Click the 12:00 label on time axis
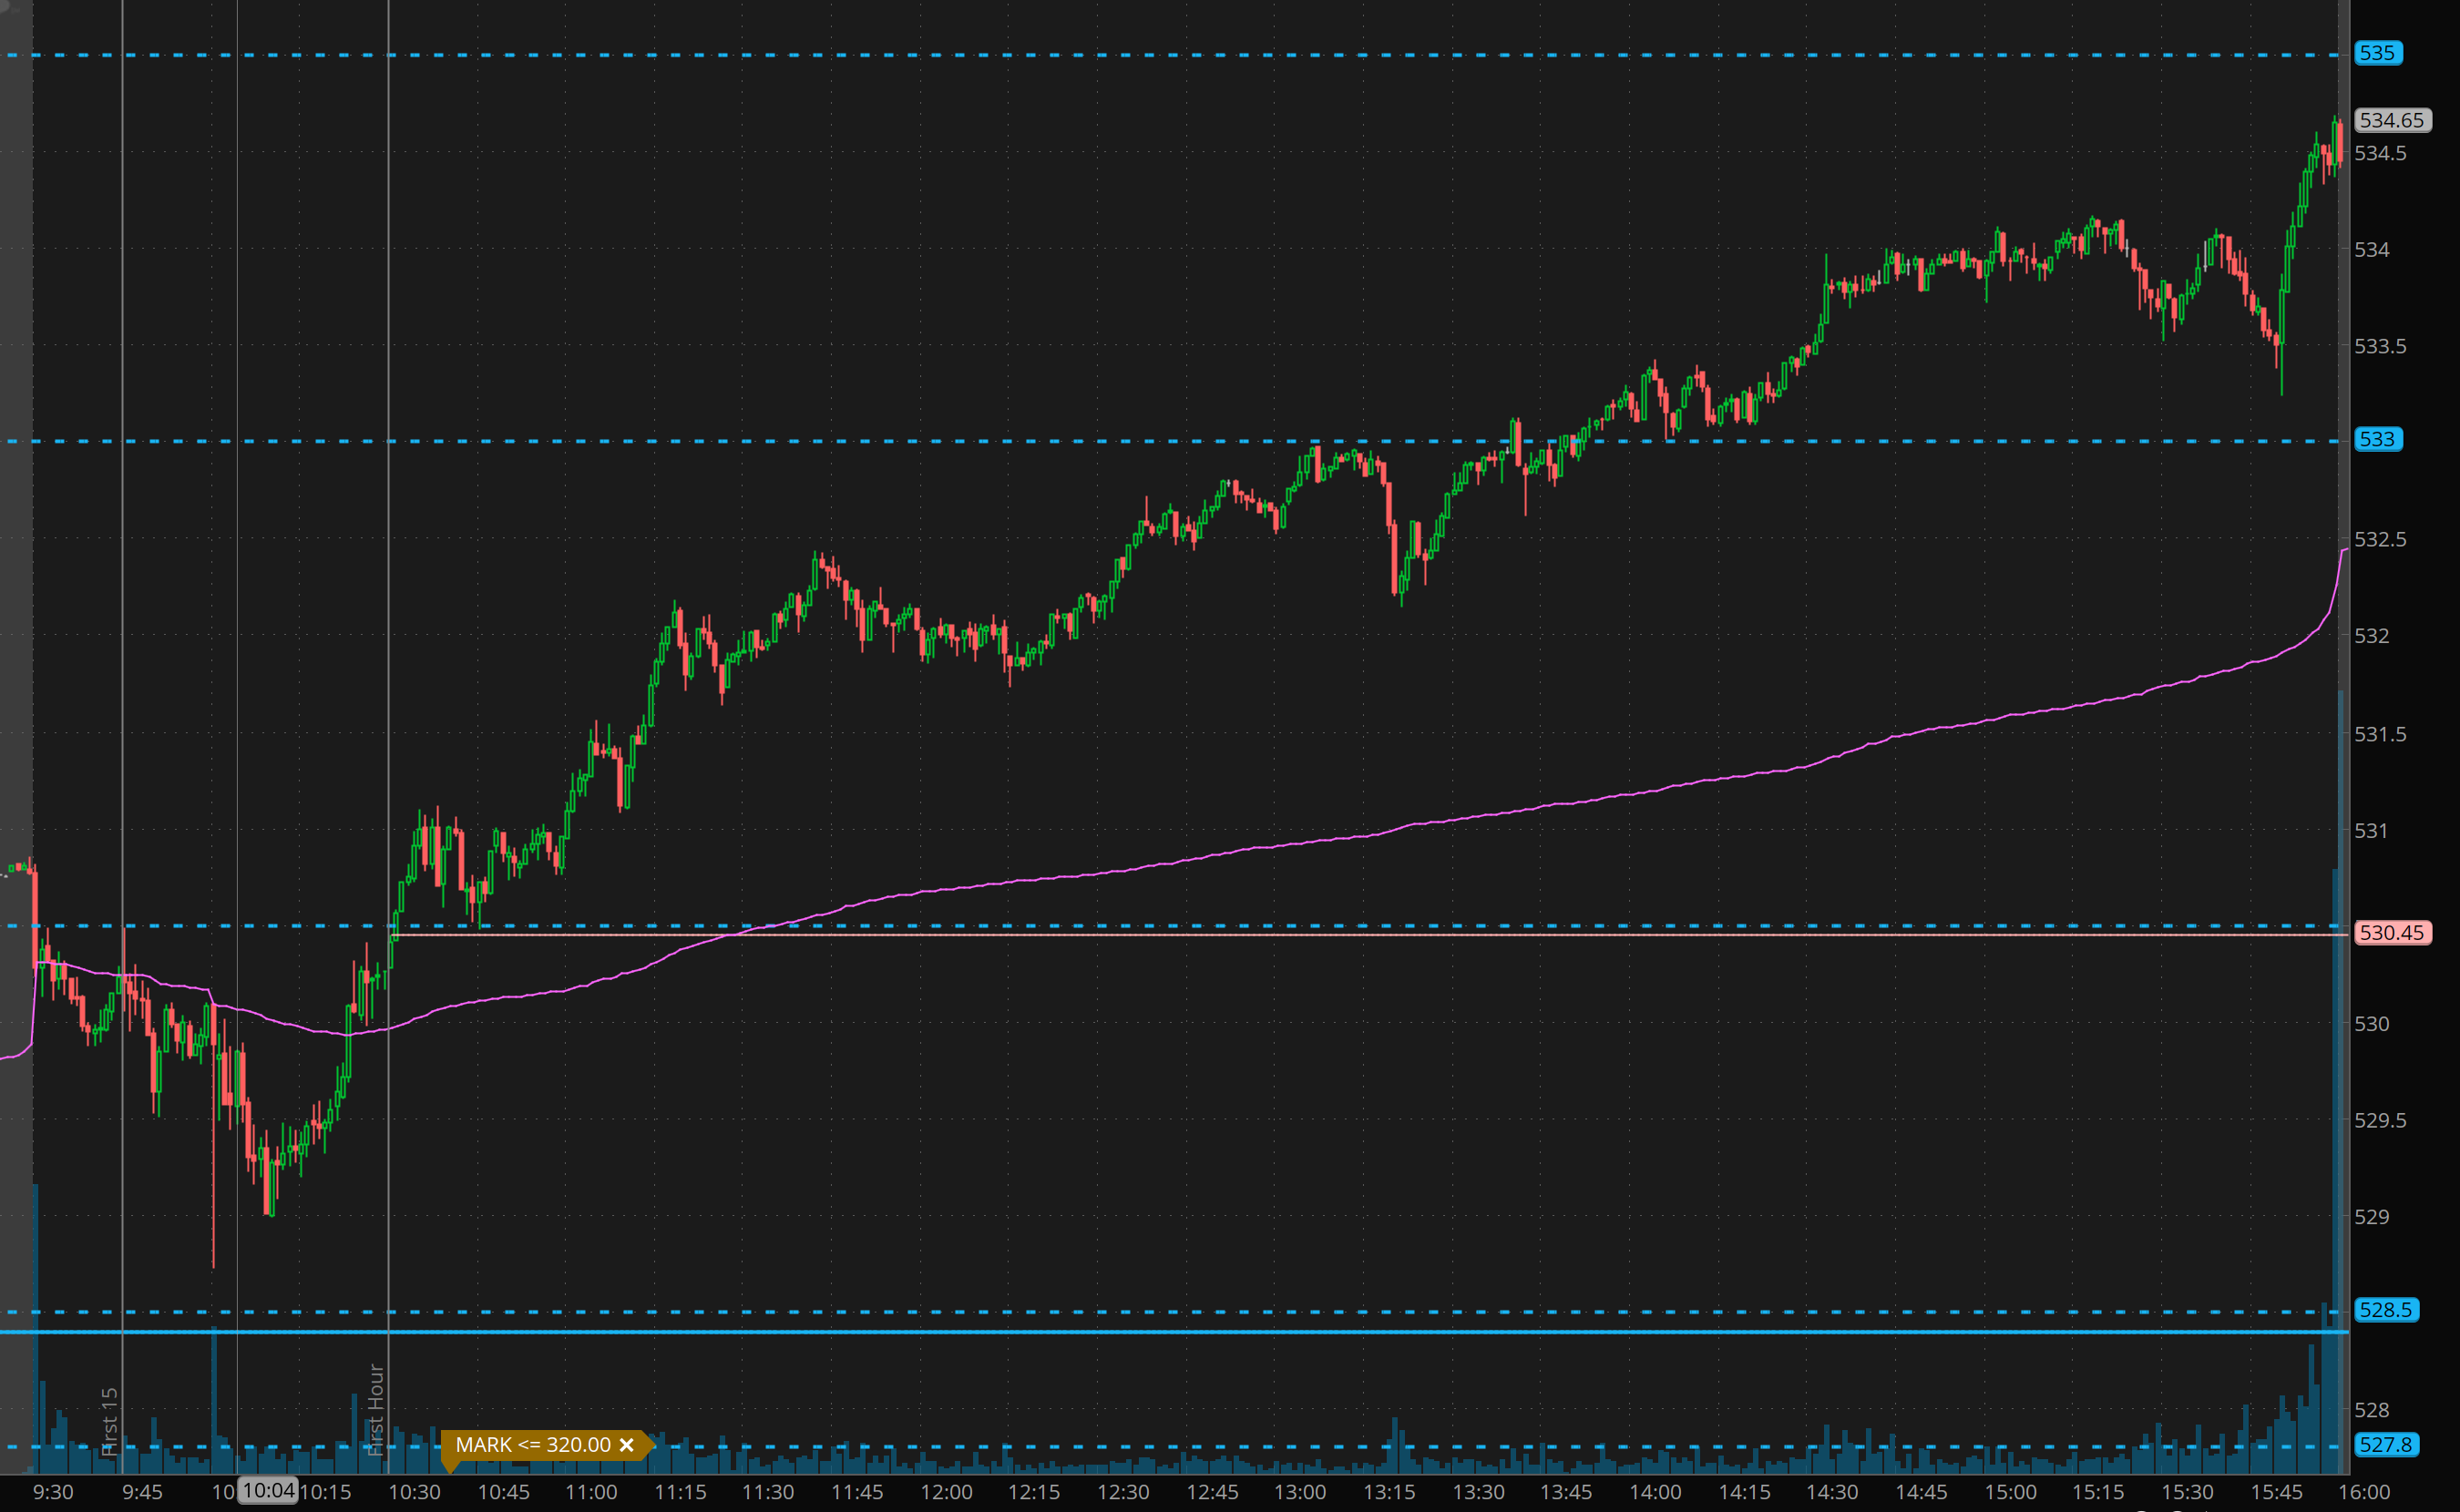 [945, 1492]
